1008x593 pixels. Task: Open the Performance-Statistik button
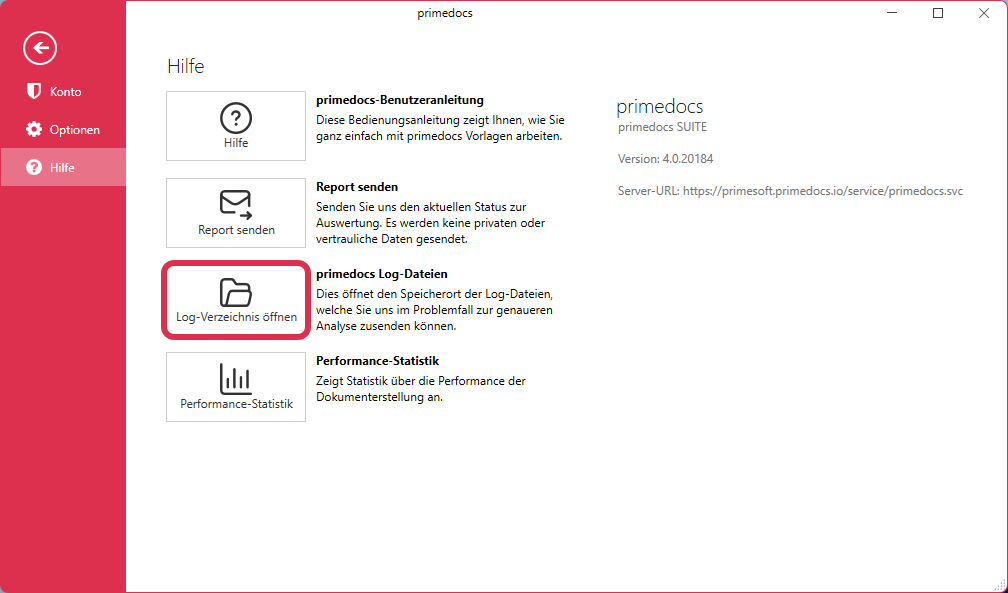pyautogui.click(x=236, y=387)
